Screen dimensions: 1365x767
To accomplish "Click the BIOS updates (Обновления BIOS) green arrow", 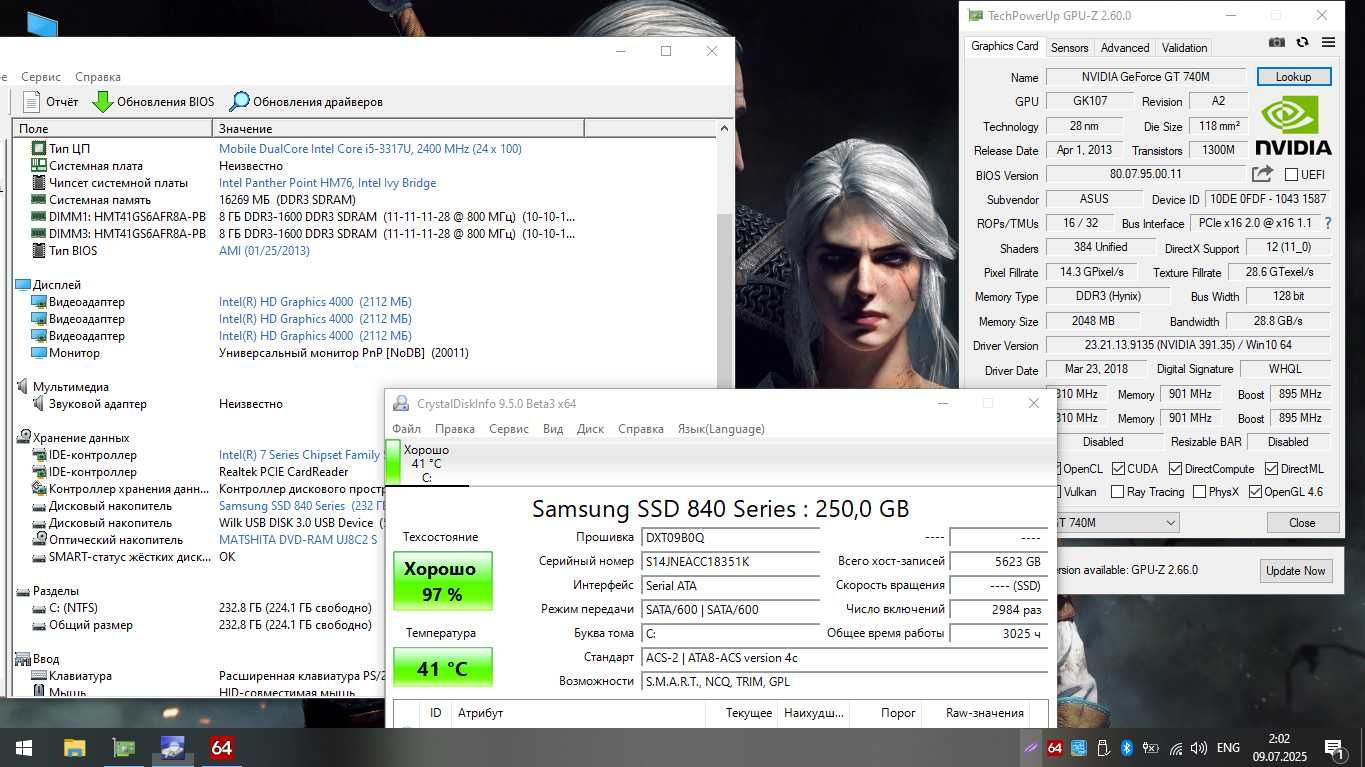I will pyautogui.click(x=102, y=101).
